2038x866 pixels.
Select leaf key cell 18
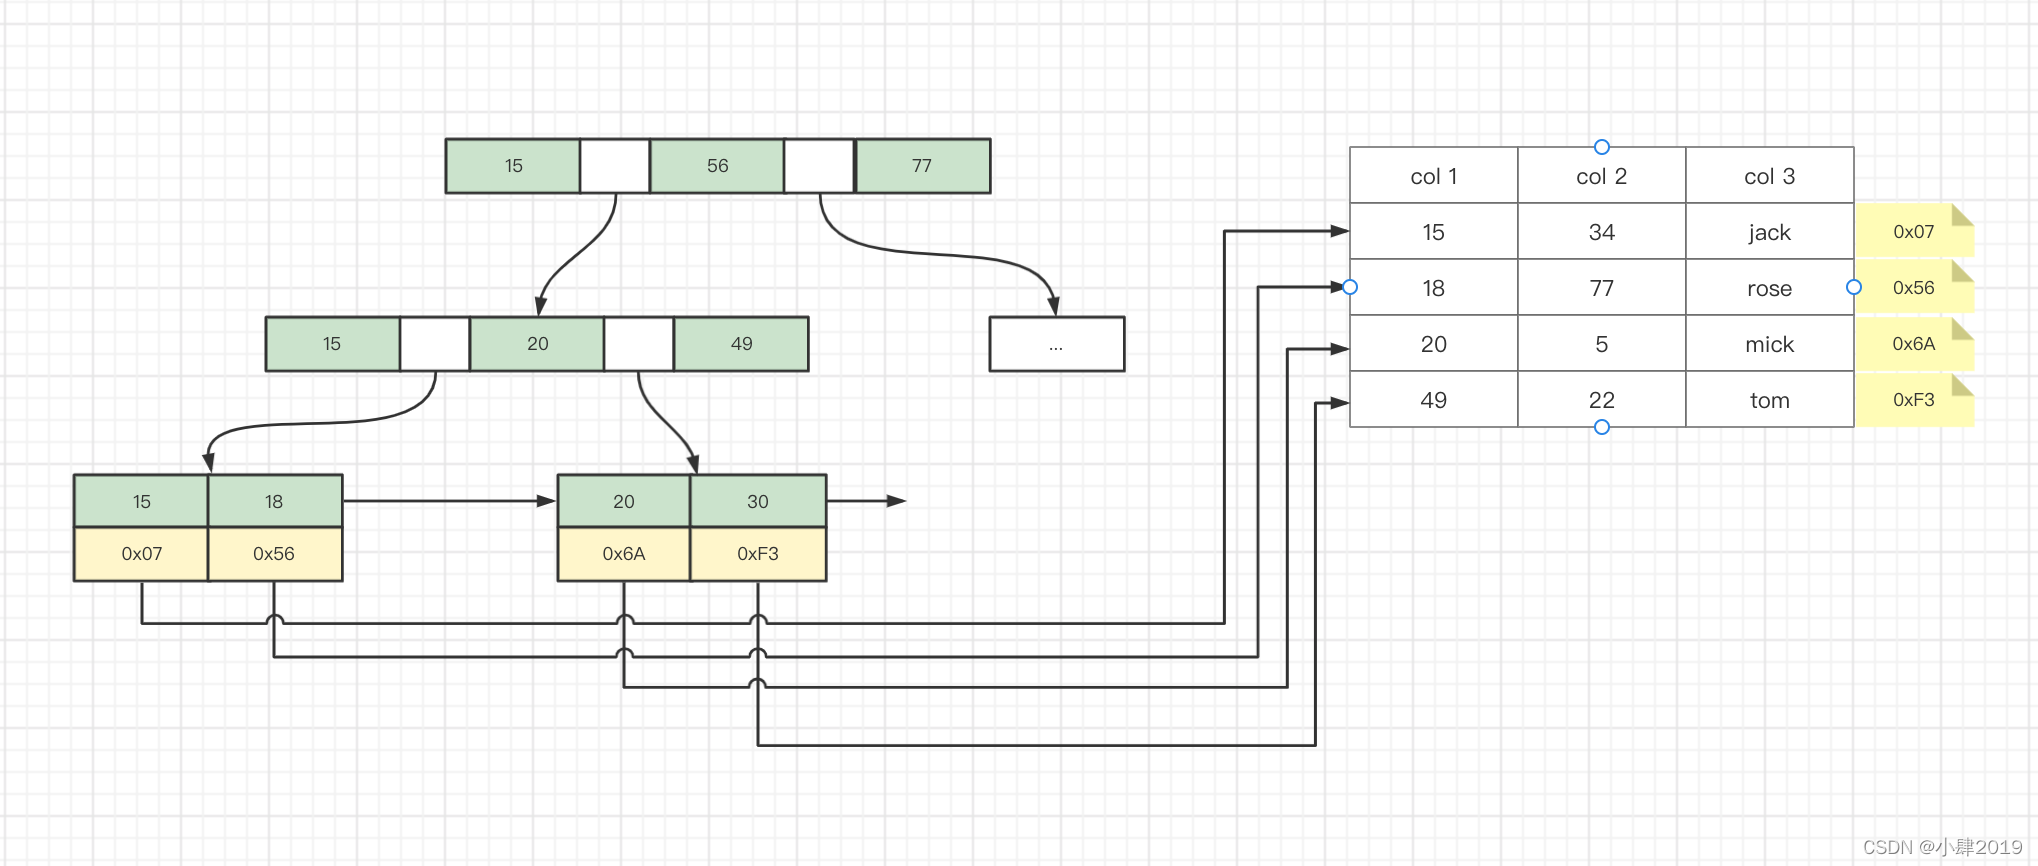tap(275, 501)
